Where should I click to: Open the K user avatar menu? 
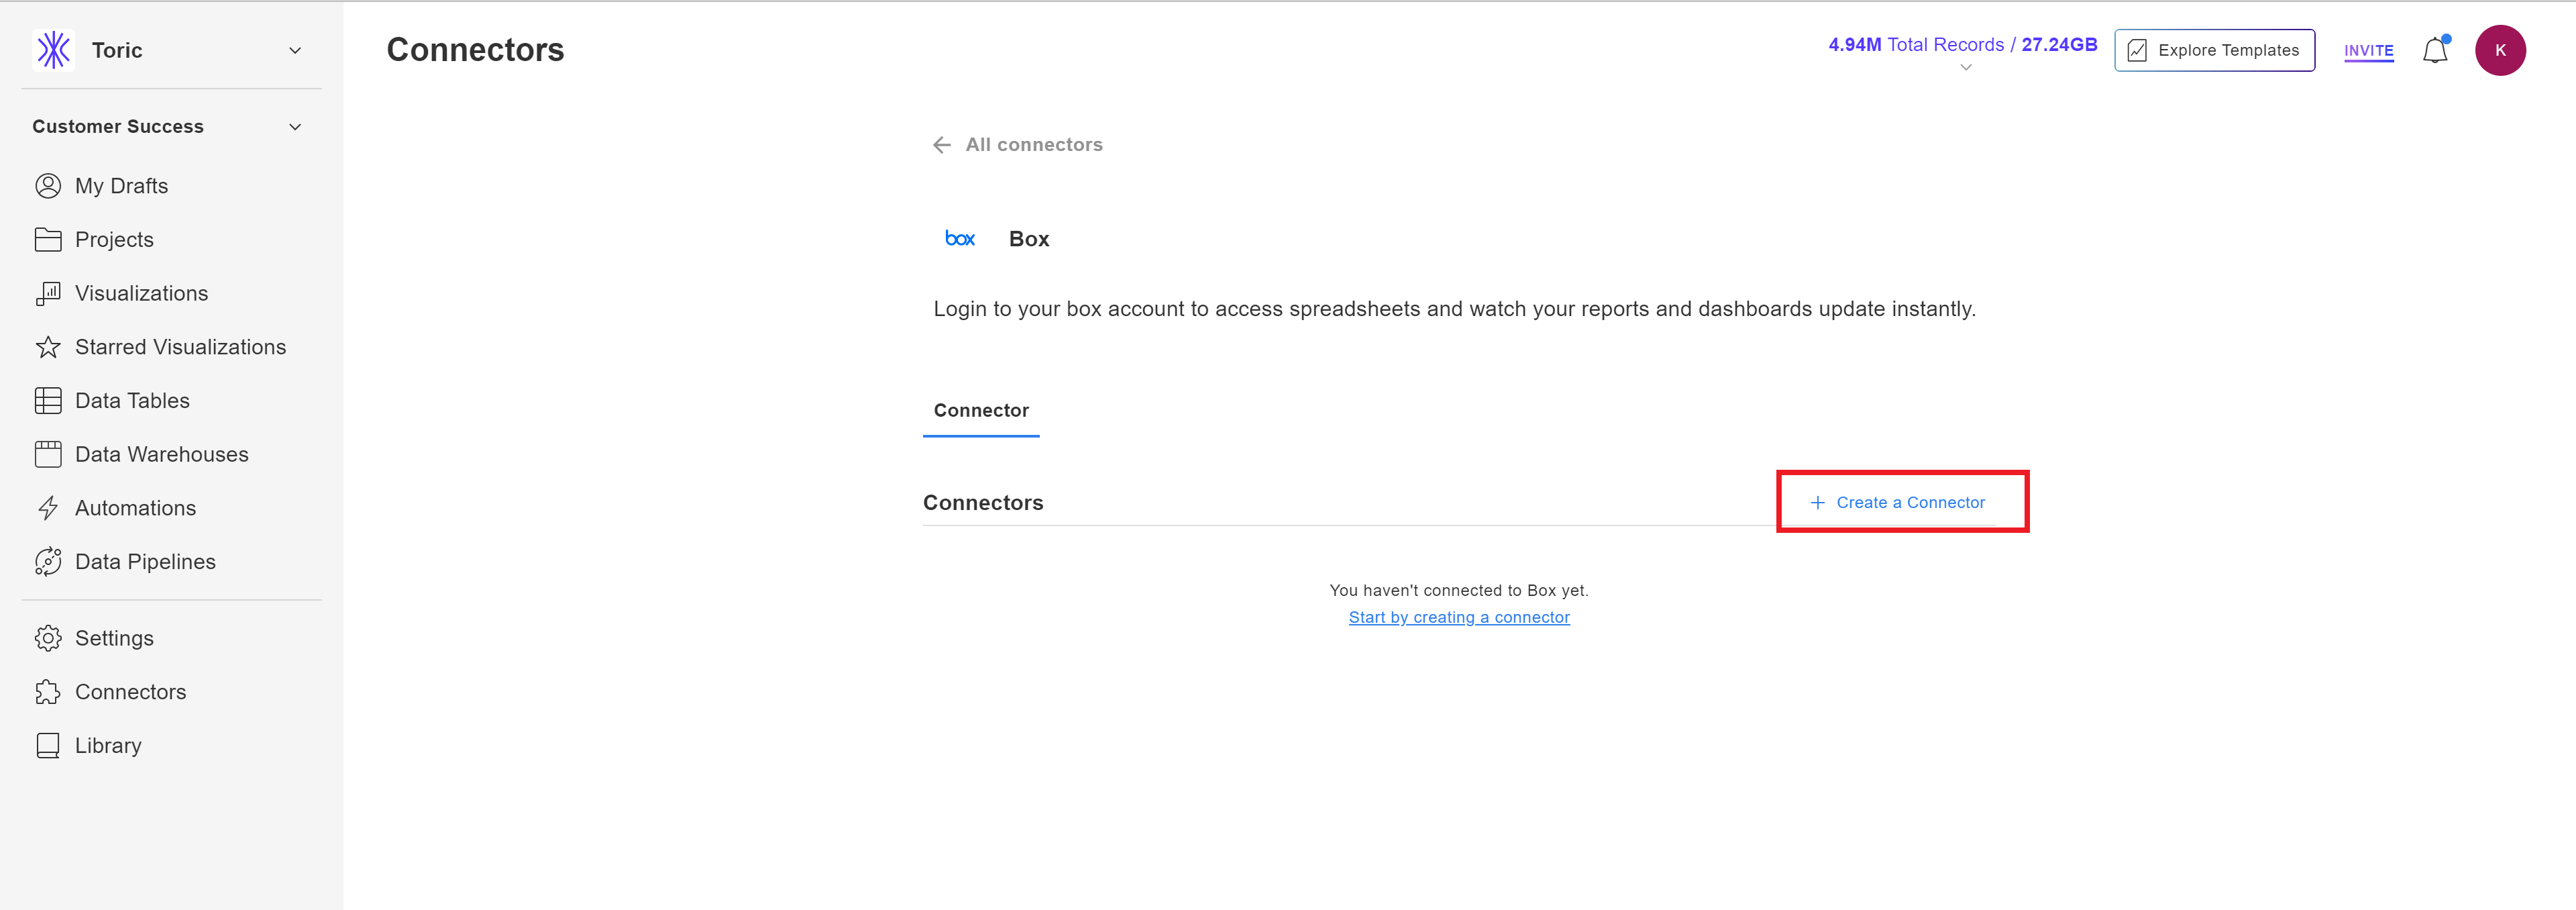[x=2500, y=50]
